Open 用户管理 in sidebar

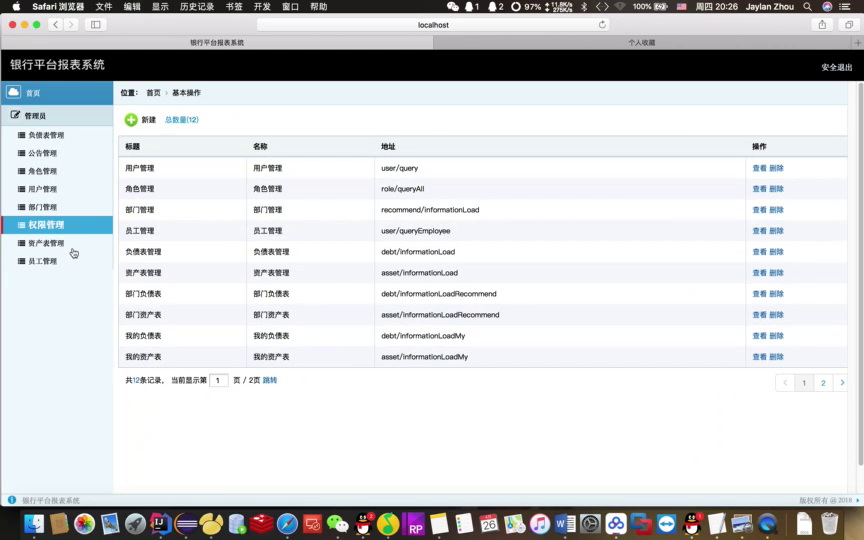(42, 189)
